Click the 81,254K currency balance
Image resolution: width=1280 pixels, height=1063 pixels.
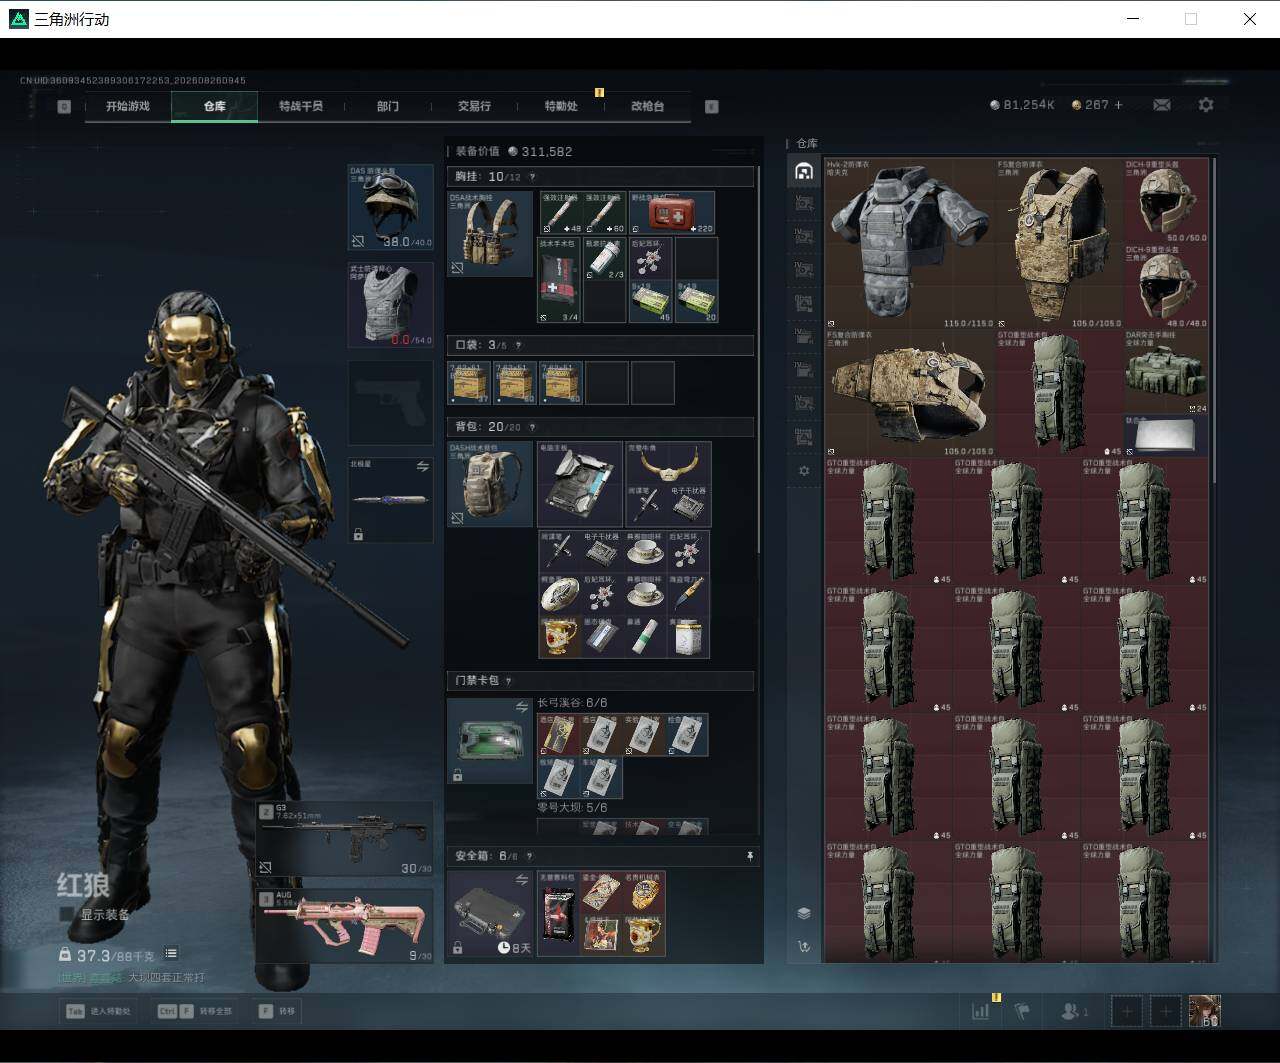point(1022,105)
